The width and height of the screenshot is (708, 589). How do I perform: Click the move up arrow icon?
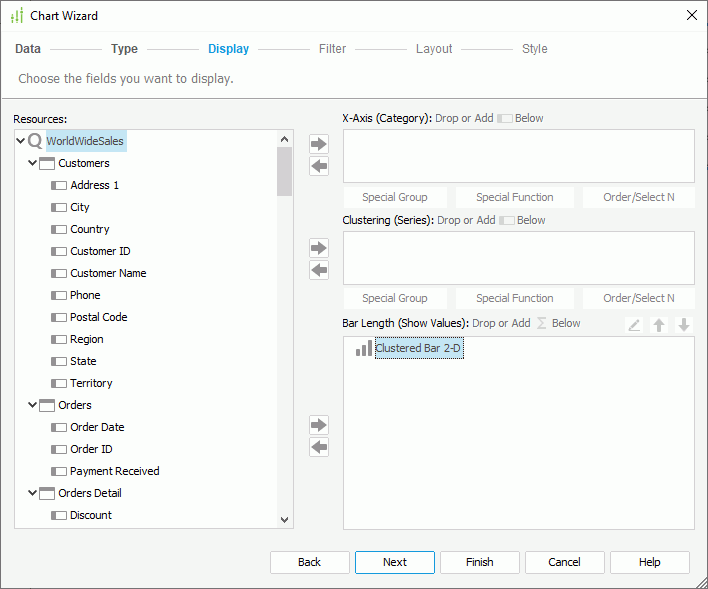[659, 325]
